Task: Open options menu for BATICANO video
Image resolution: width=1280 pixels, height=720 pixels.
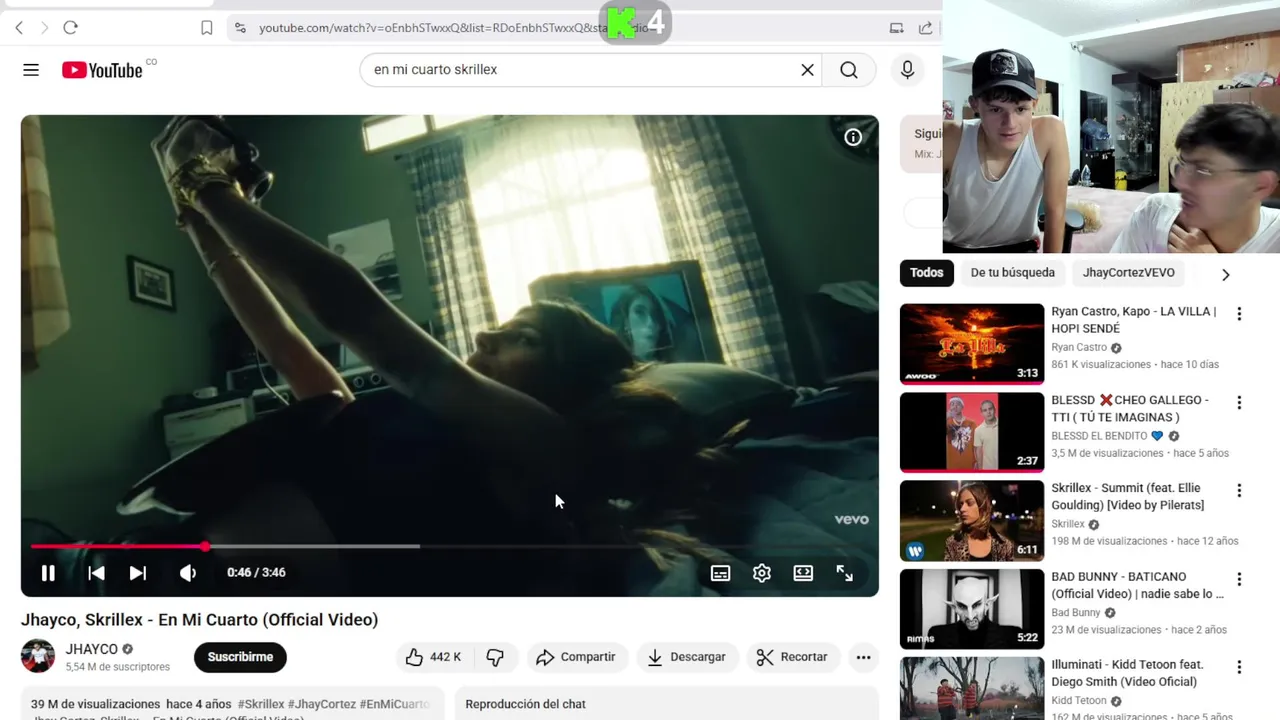Action: click(x=1239, y=579)
